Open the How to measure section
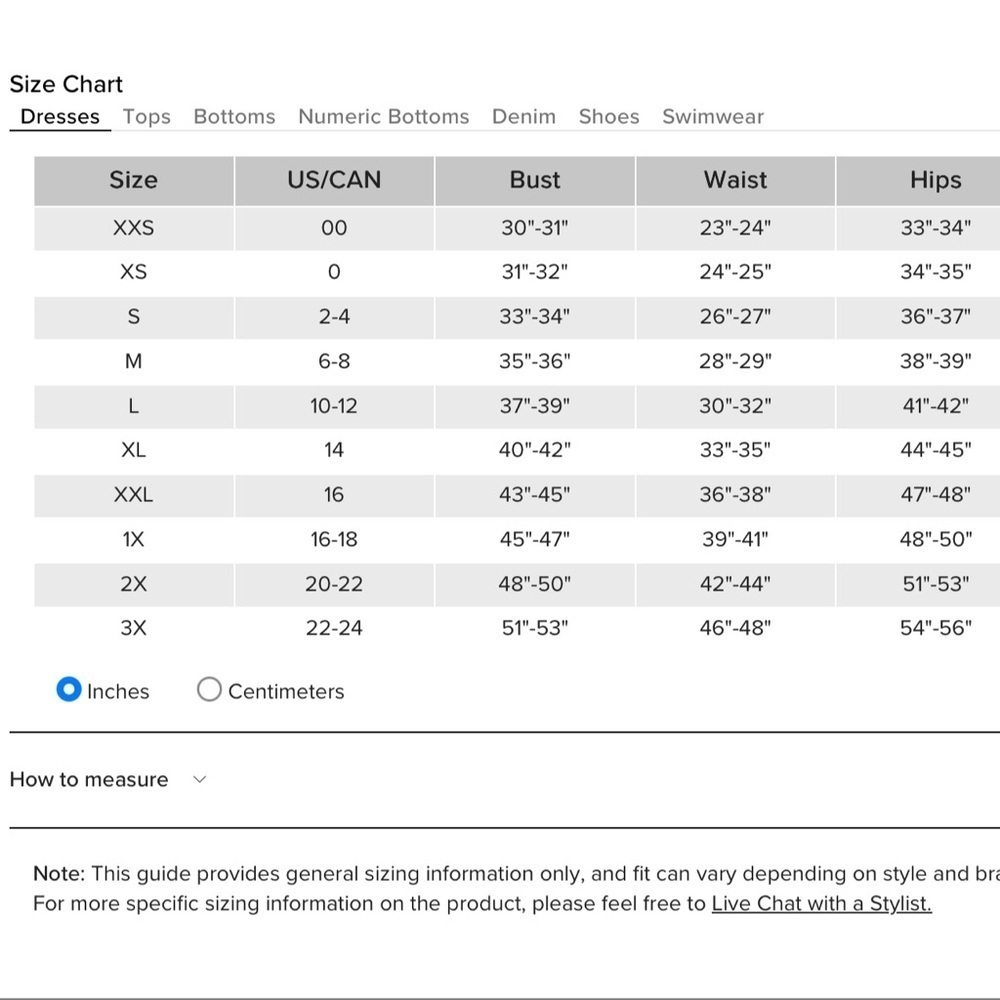 click(89, 779)
